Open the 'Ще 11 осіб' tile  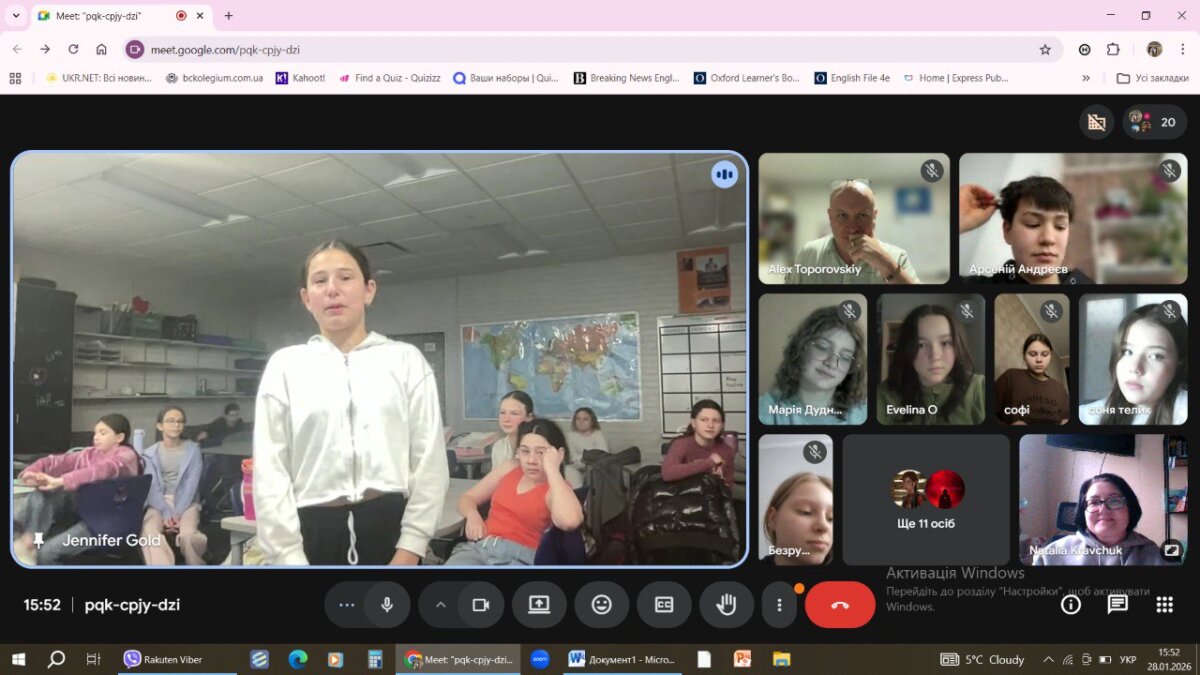(925, 500)
